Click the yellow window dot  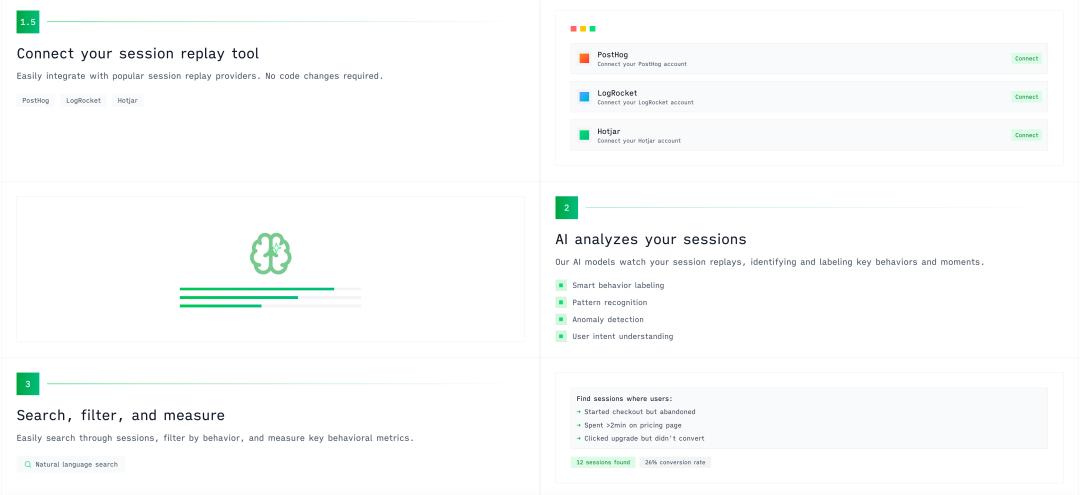point(583,29)
